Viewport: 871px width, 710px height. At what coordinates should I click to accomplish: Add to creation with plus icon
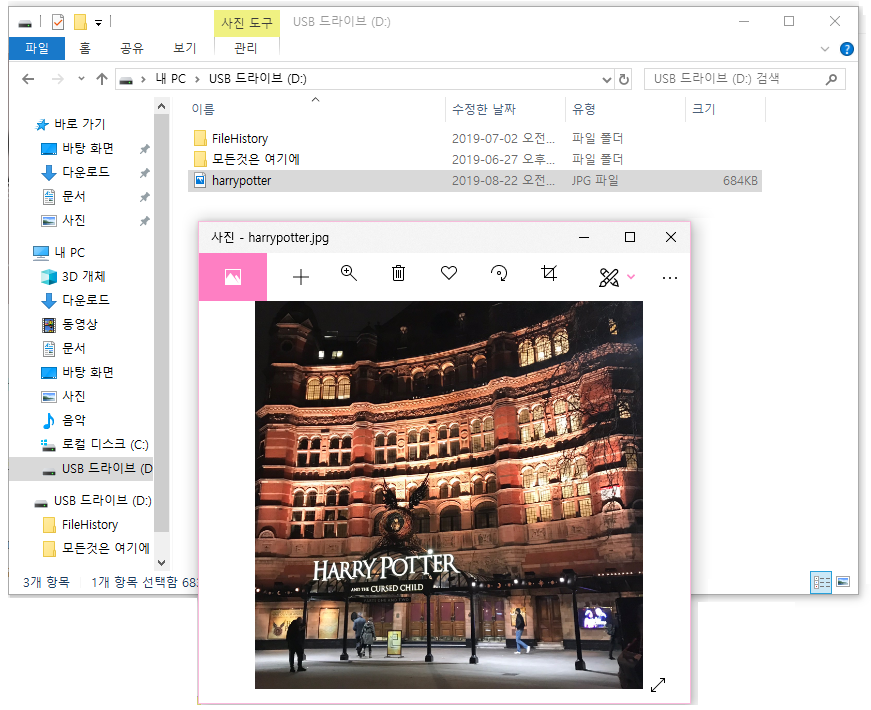point(301,277)
